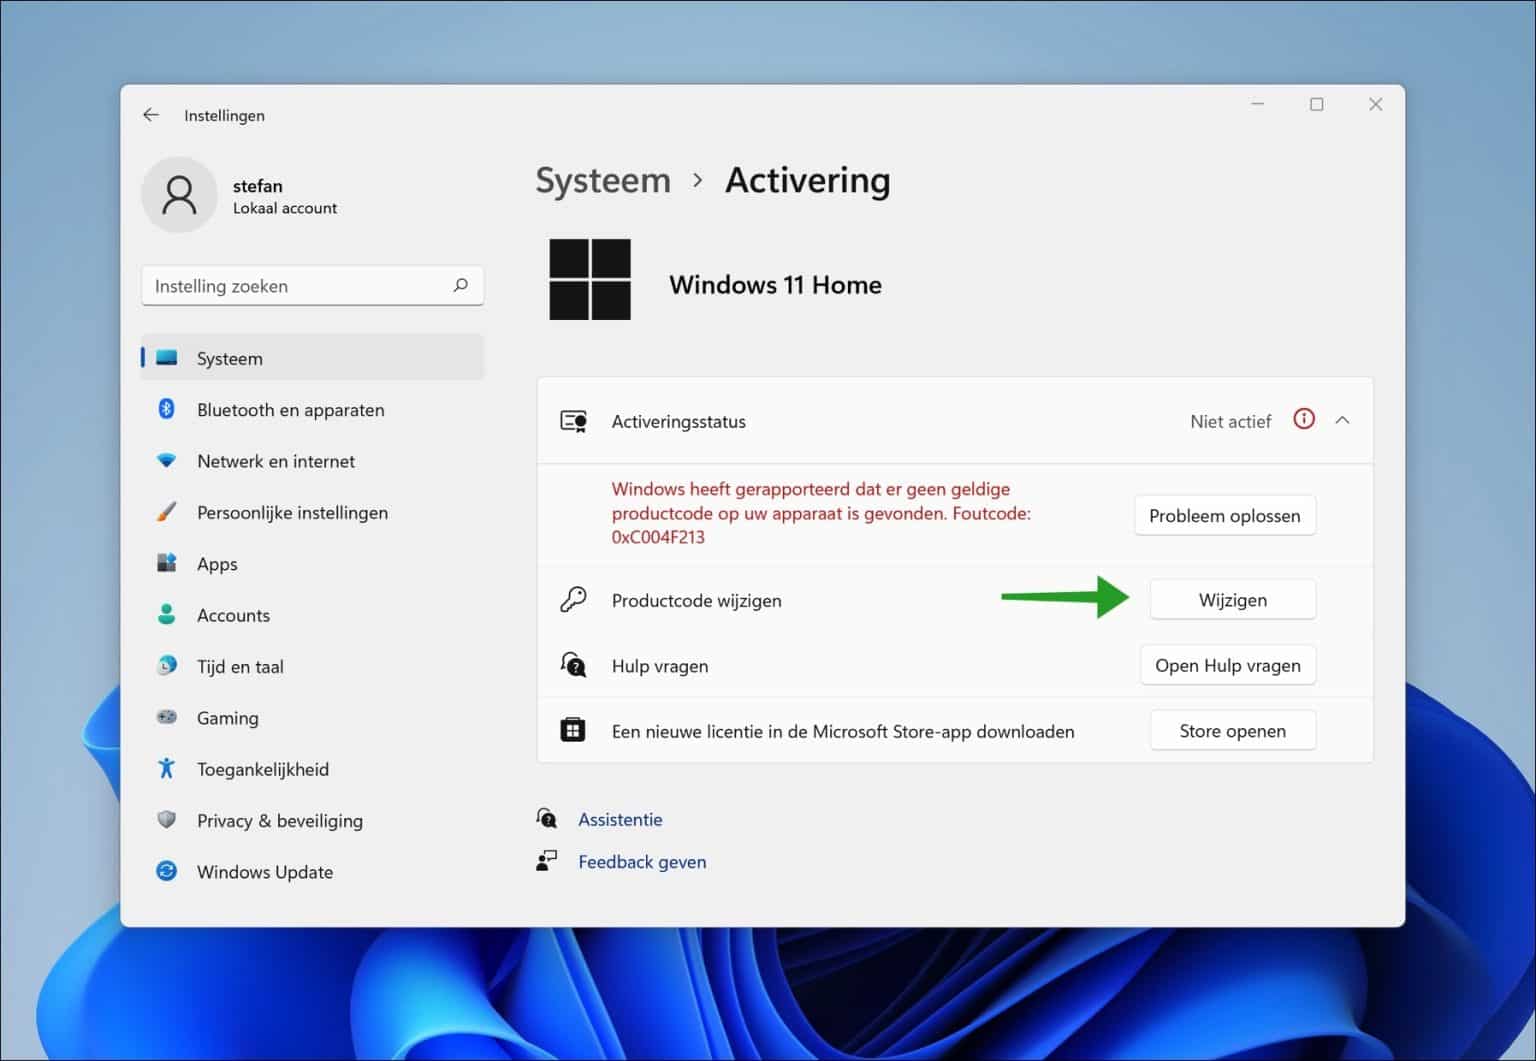Open the search magnifier in Instelling zoeken
This screenshot has height=1061, width=1536.
pos(460,285)
